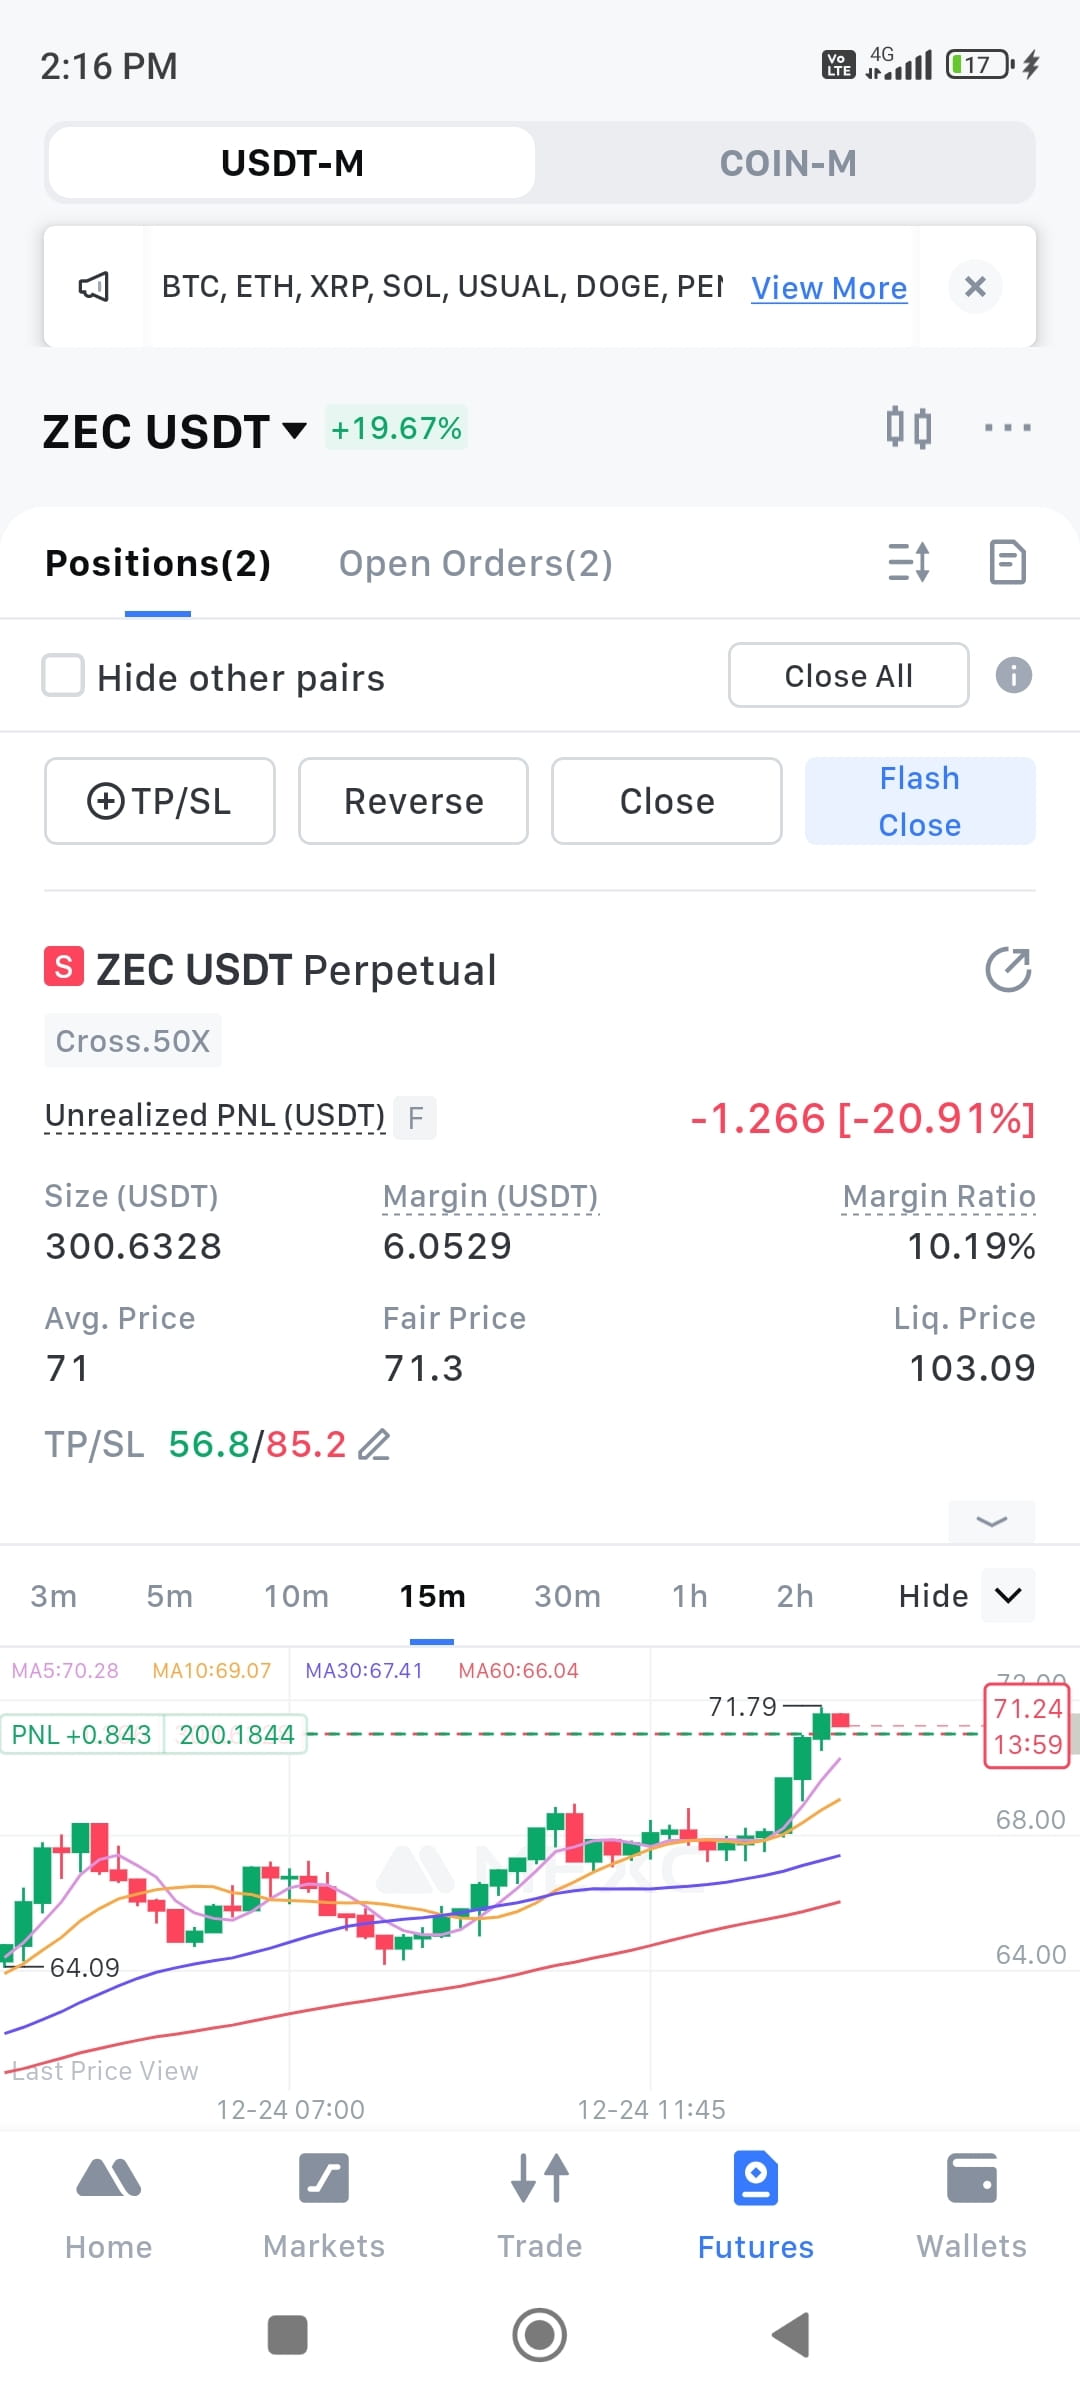Open the order history document icon
1080x2400 pixels.
[1007, 562]
